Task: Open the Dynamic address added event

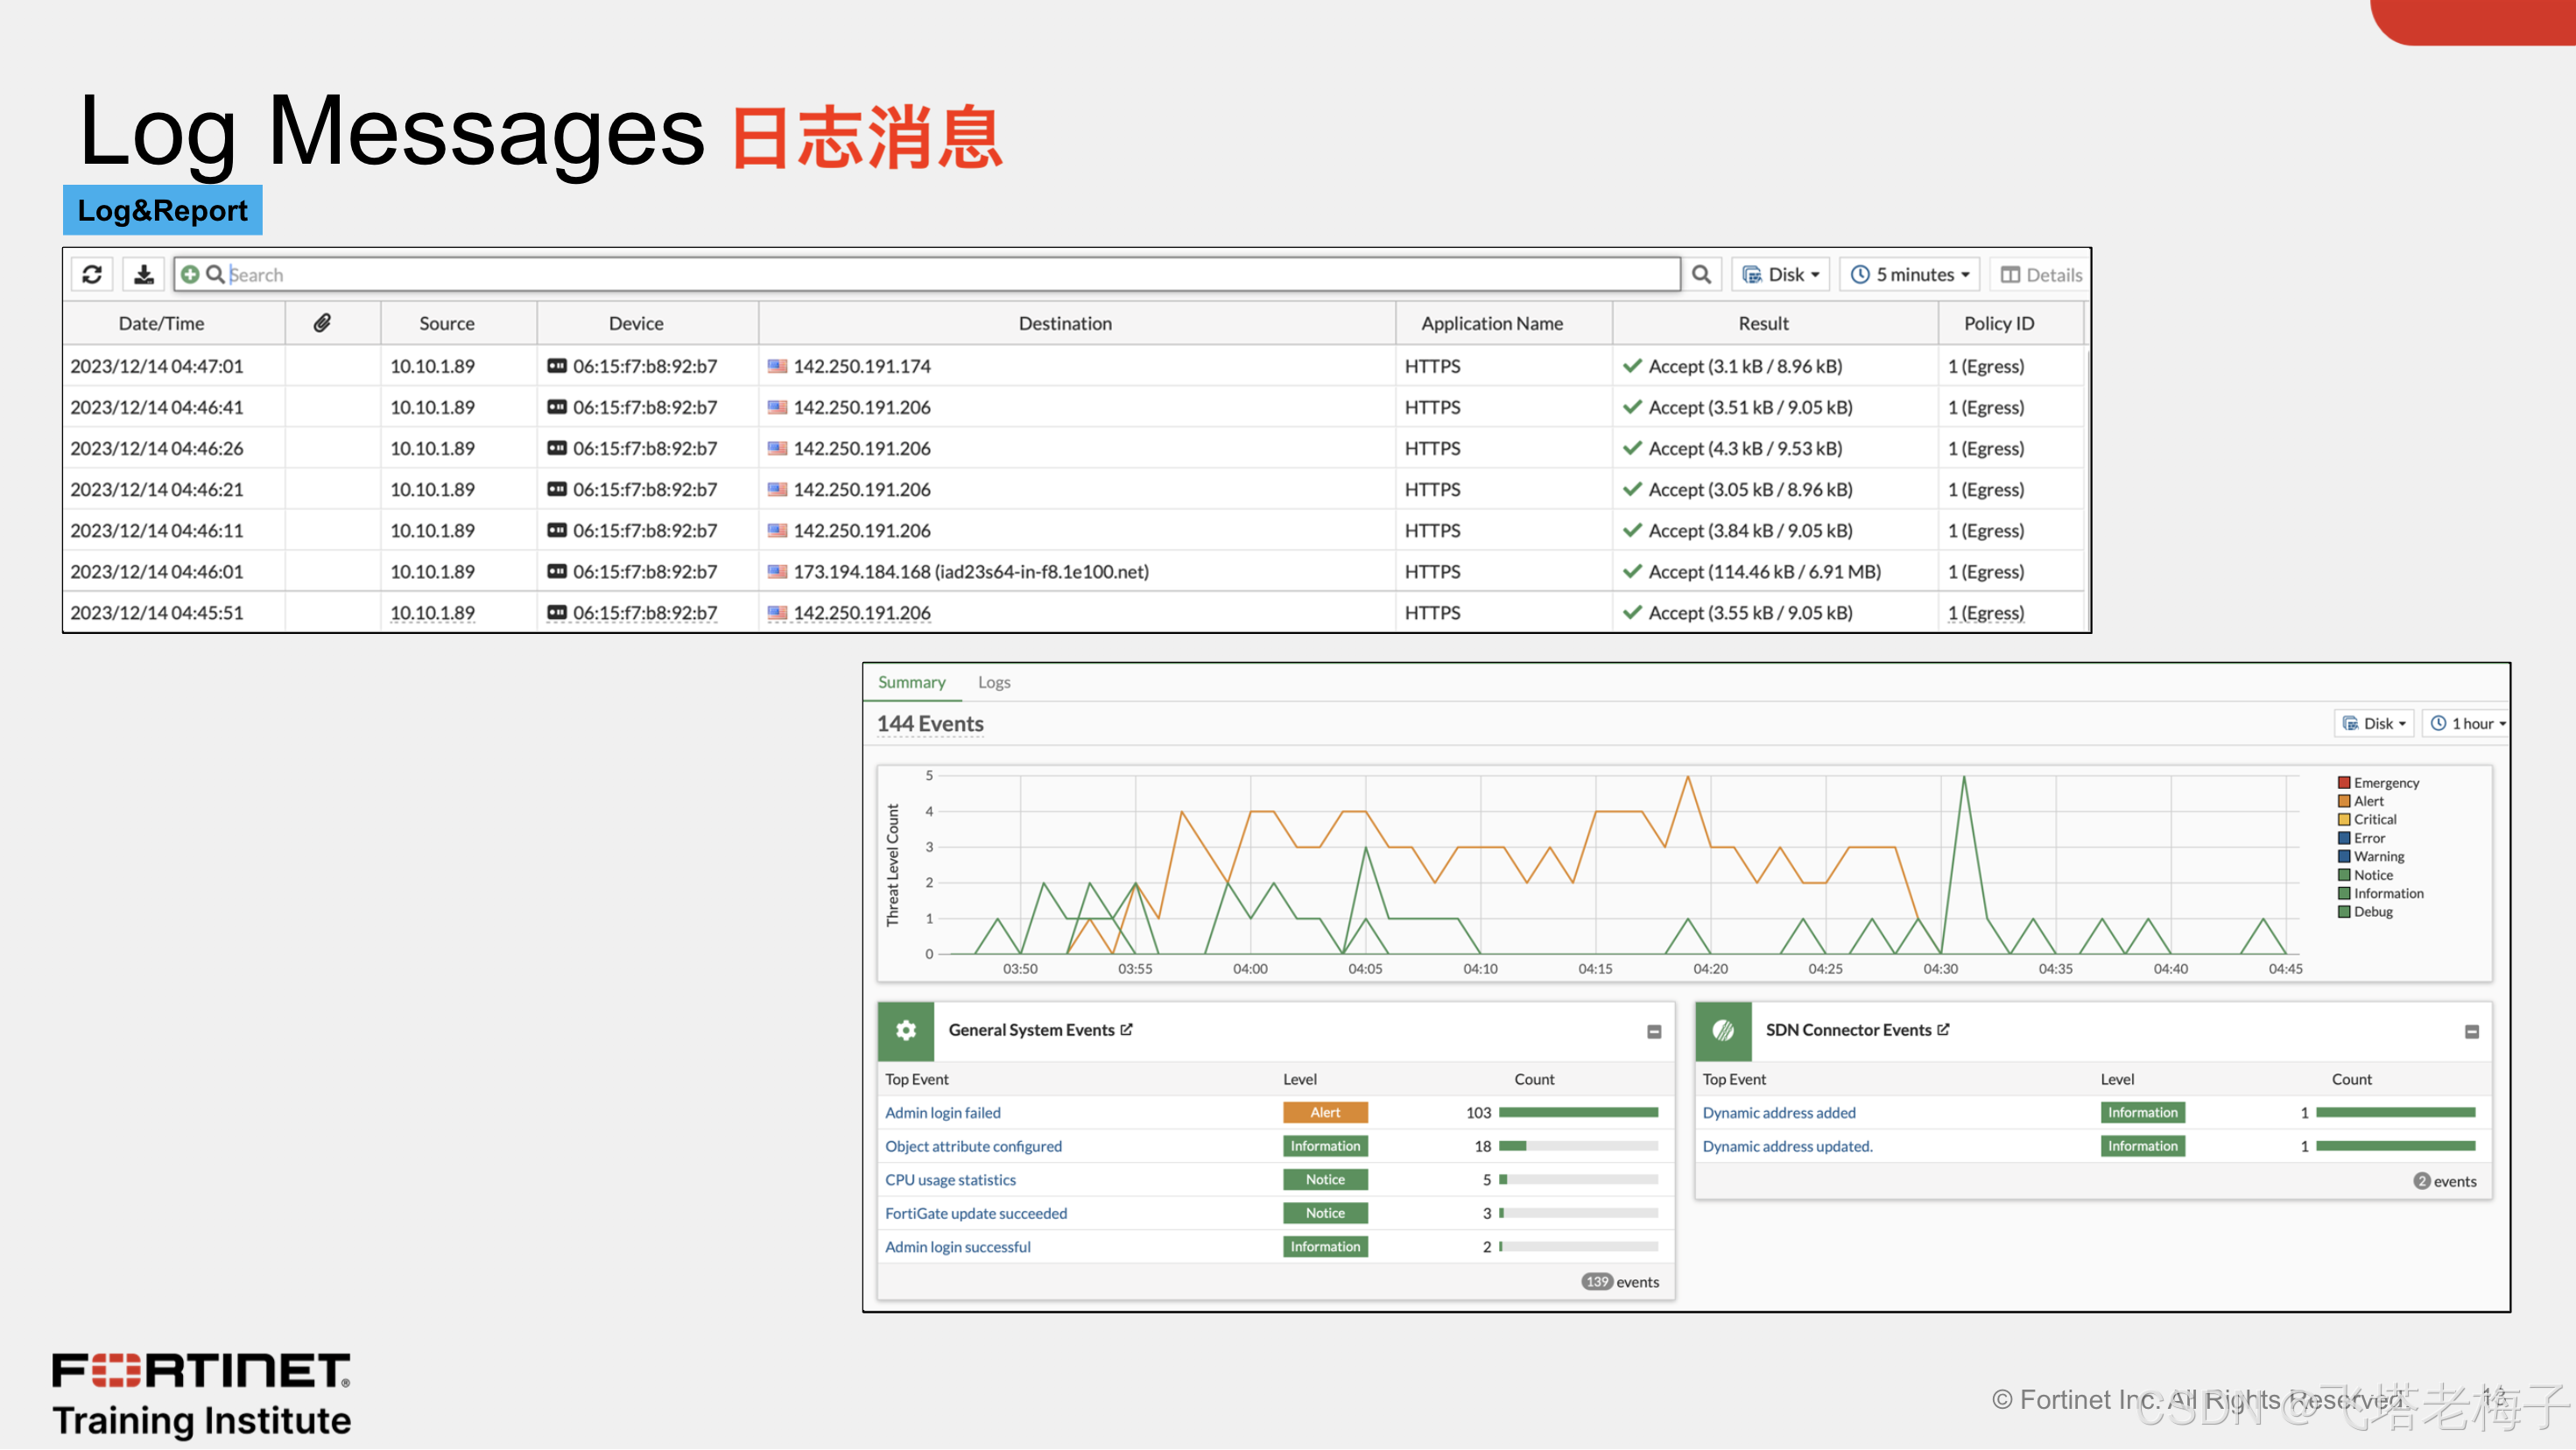Action: point(1779,1112)
